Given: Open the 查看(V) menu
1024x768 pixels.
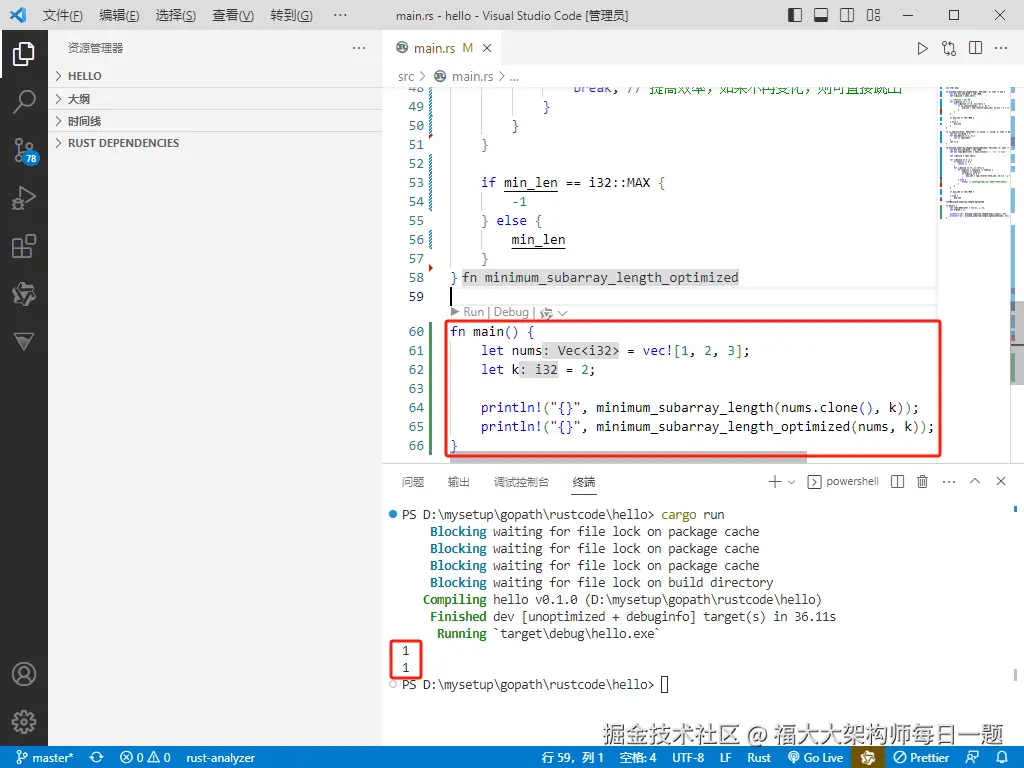Looking at the screenshot, I should tap(233, 15).
